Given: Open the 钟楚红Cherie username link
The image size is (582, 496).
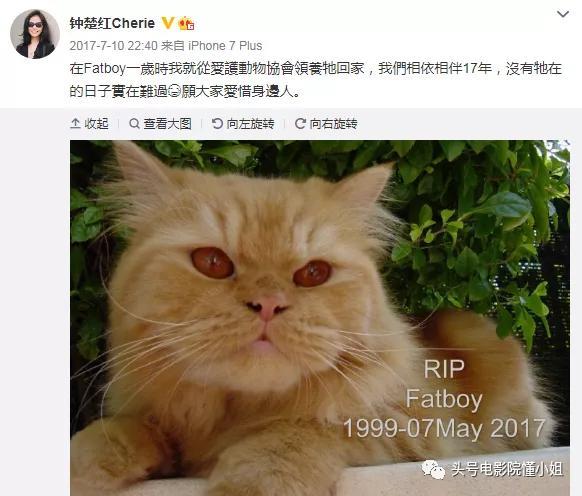Looking at the screenshot, I should pyautogui.click(x=112, y=23).
